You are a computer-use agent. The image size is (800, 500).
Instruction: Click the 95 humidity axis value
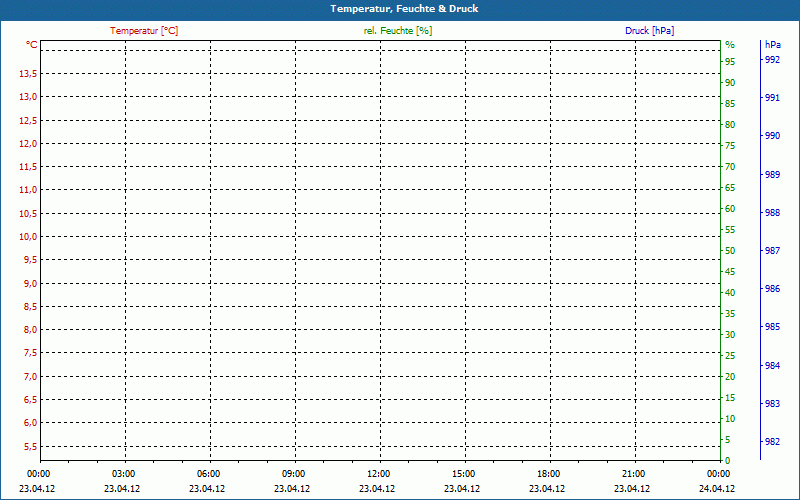(x=730, y=62)
